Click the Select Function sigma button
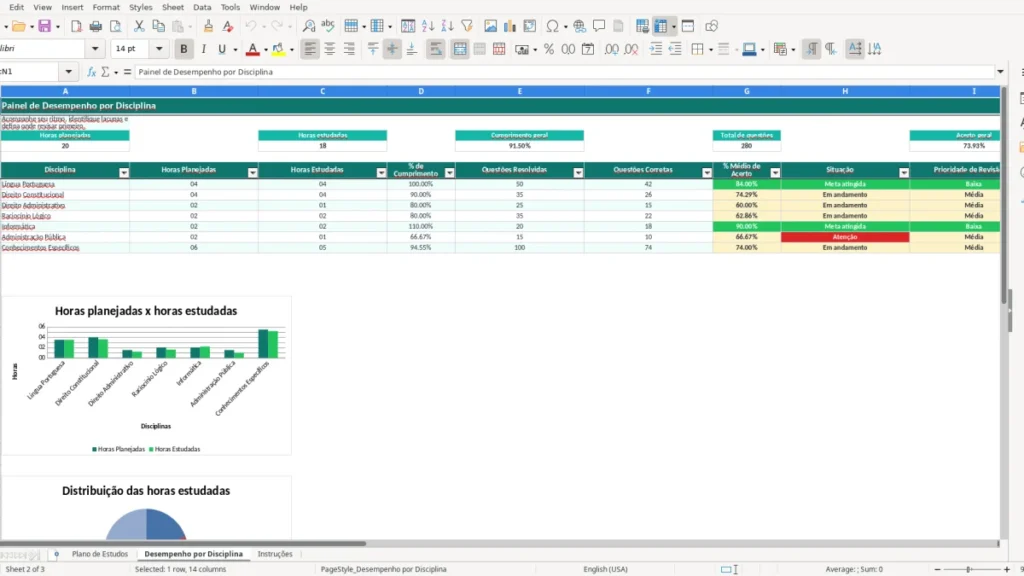This screenshot has width=1024, height=576. coord(105,72)
